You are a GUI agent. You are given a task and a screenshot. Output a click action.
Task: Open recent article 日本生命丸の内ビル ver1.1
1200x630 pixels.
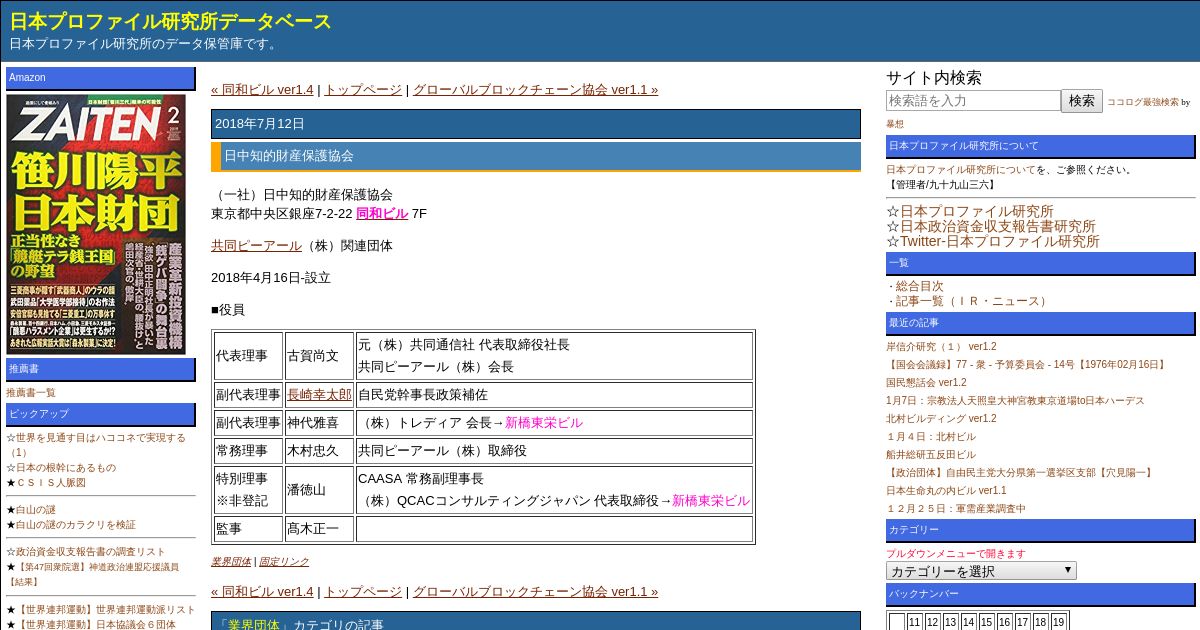coord(946,491)
